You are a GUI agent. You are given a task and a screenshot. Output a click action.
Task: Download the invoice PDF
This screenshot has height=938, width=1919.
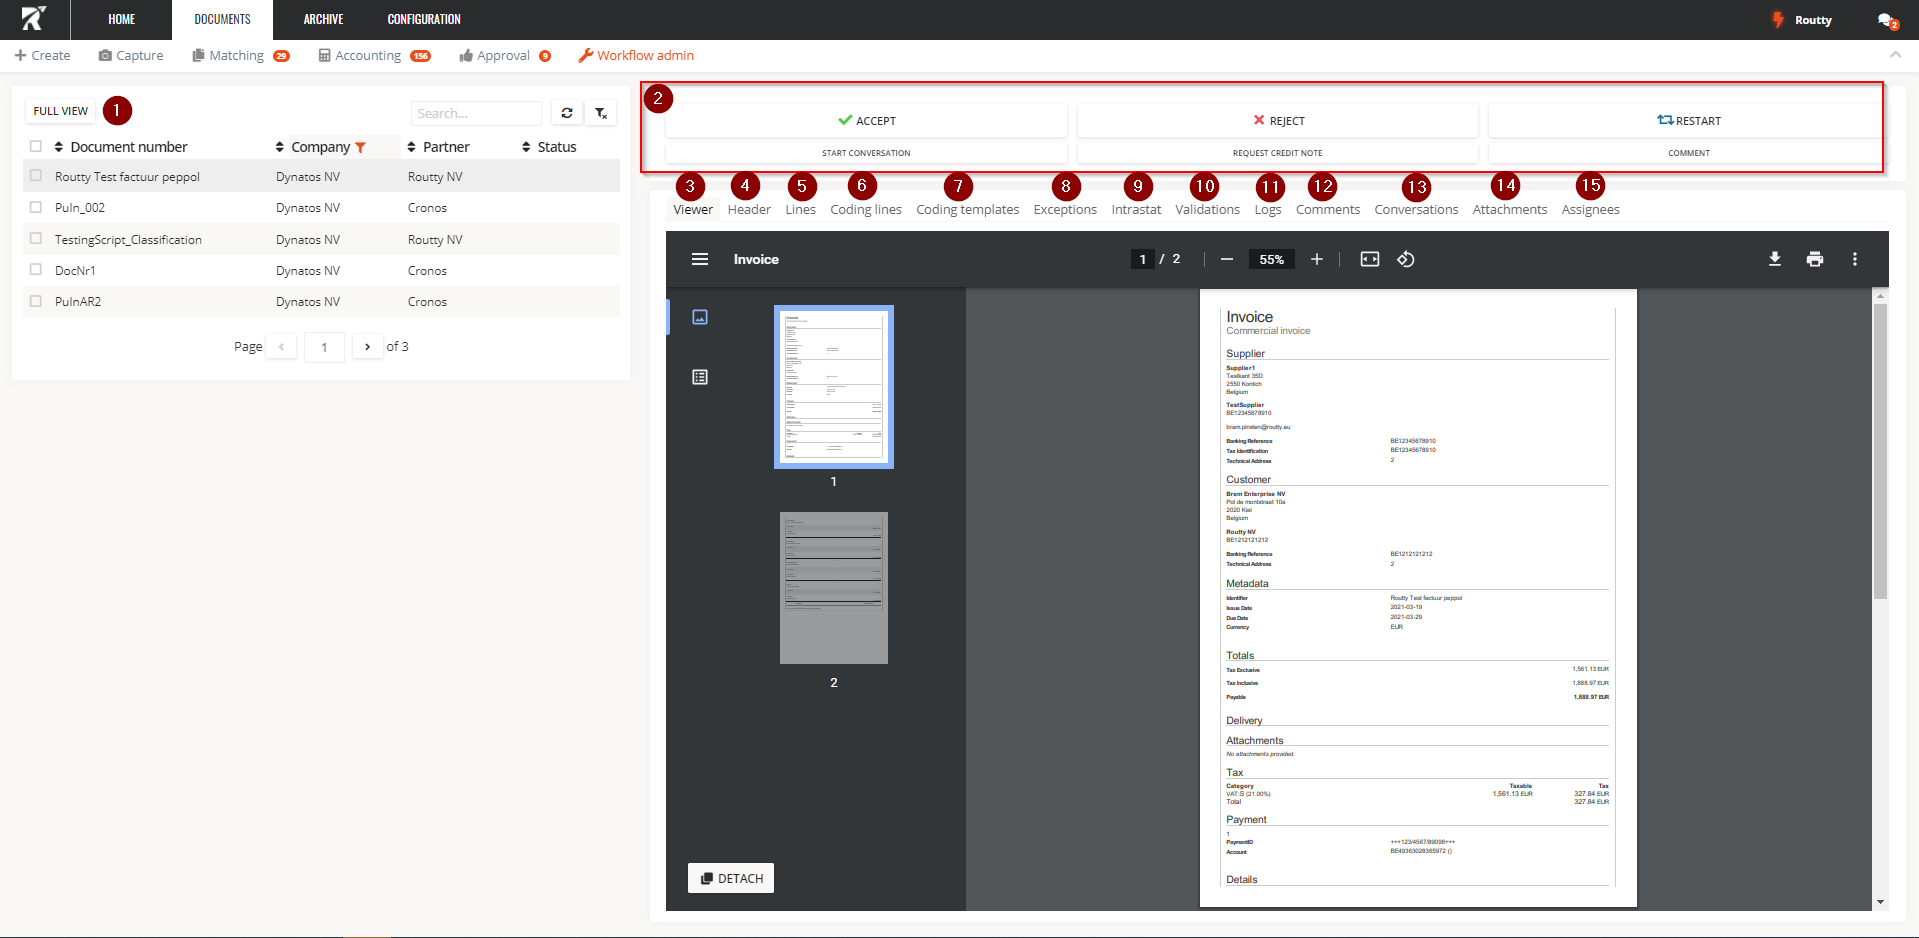click(x=1774, y=259)
